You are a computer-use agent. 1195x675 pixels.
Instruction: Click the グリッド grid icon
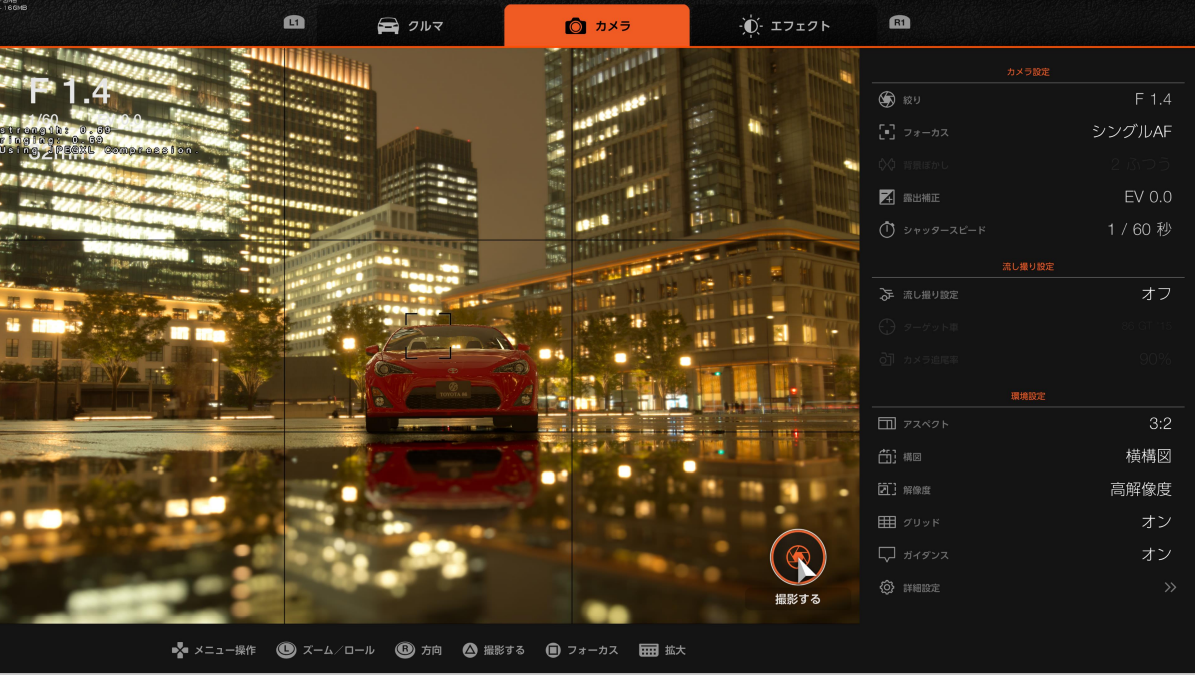(x=886, y=522)
